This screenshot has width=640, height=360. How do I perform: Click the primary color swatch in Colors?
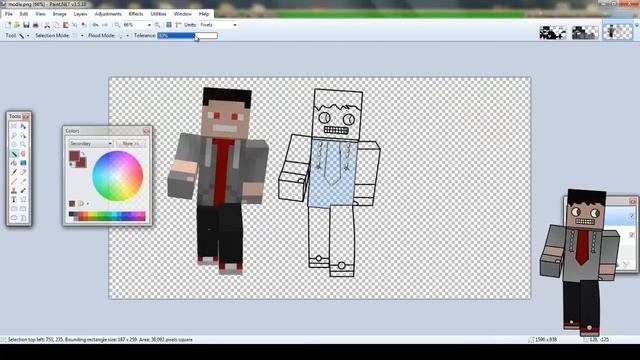coord(74,156)
